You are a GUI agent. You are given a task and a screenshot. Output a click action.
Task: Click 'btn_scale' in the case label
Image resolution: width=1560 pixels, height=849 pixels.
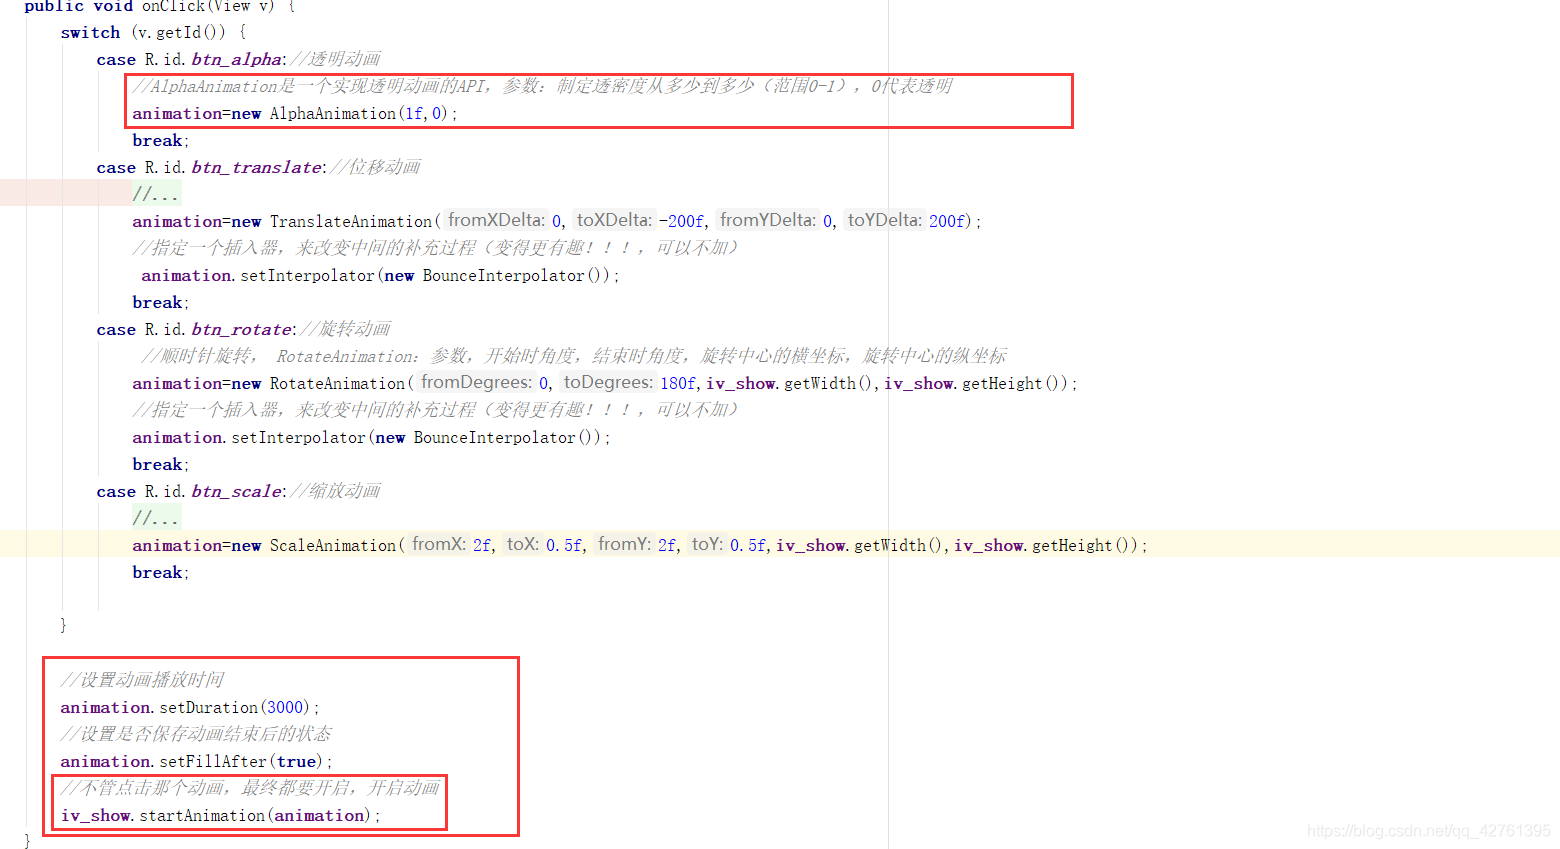[x=237, y=491]
